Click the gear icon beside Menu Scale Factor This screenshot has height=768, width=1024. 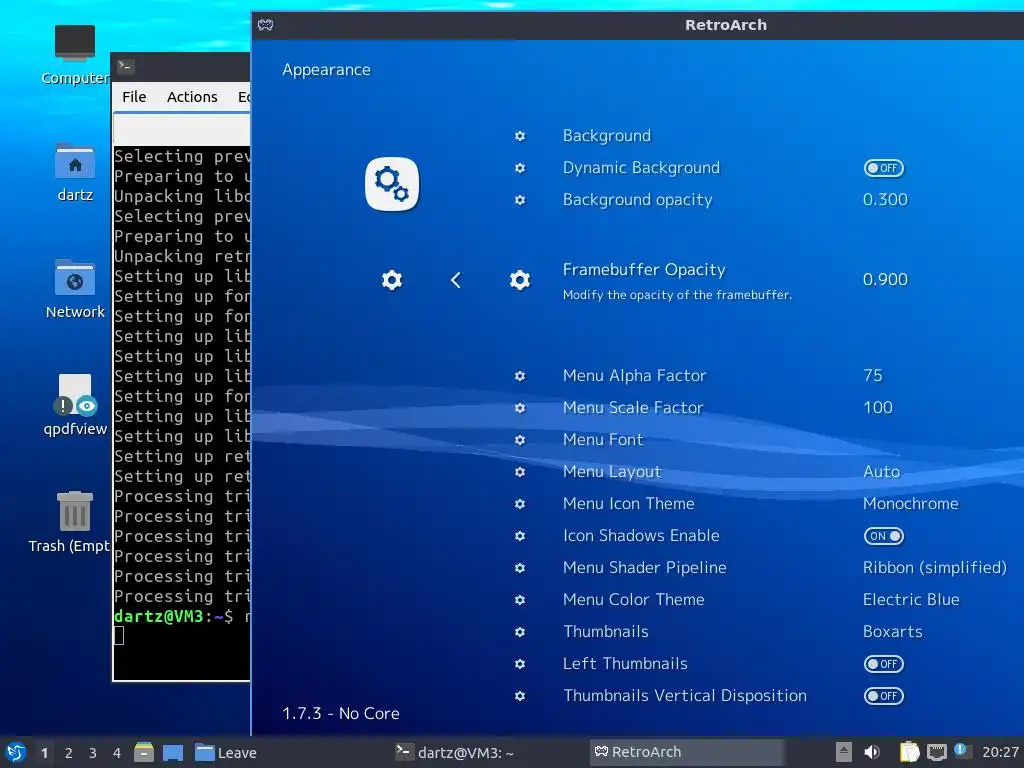pyautogui.click(x=520, y=408)
